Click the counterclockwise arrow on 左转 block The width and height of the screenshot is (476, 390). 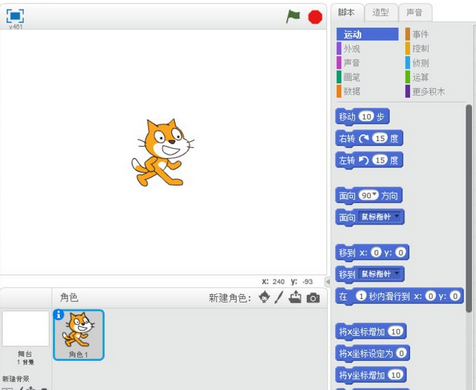[x=364, y=160]
